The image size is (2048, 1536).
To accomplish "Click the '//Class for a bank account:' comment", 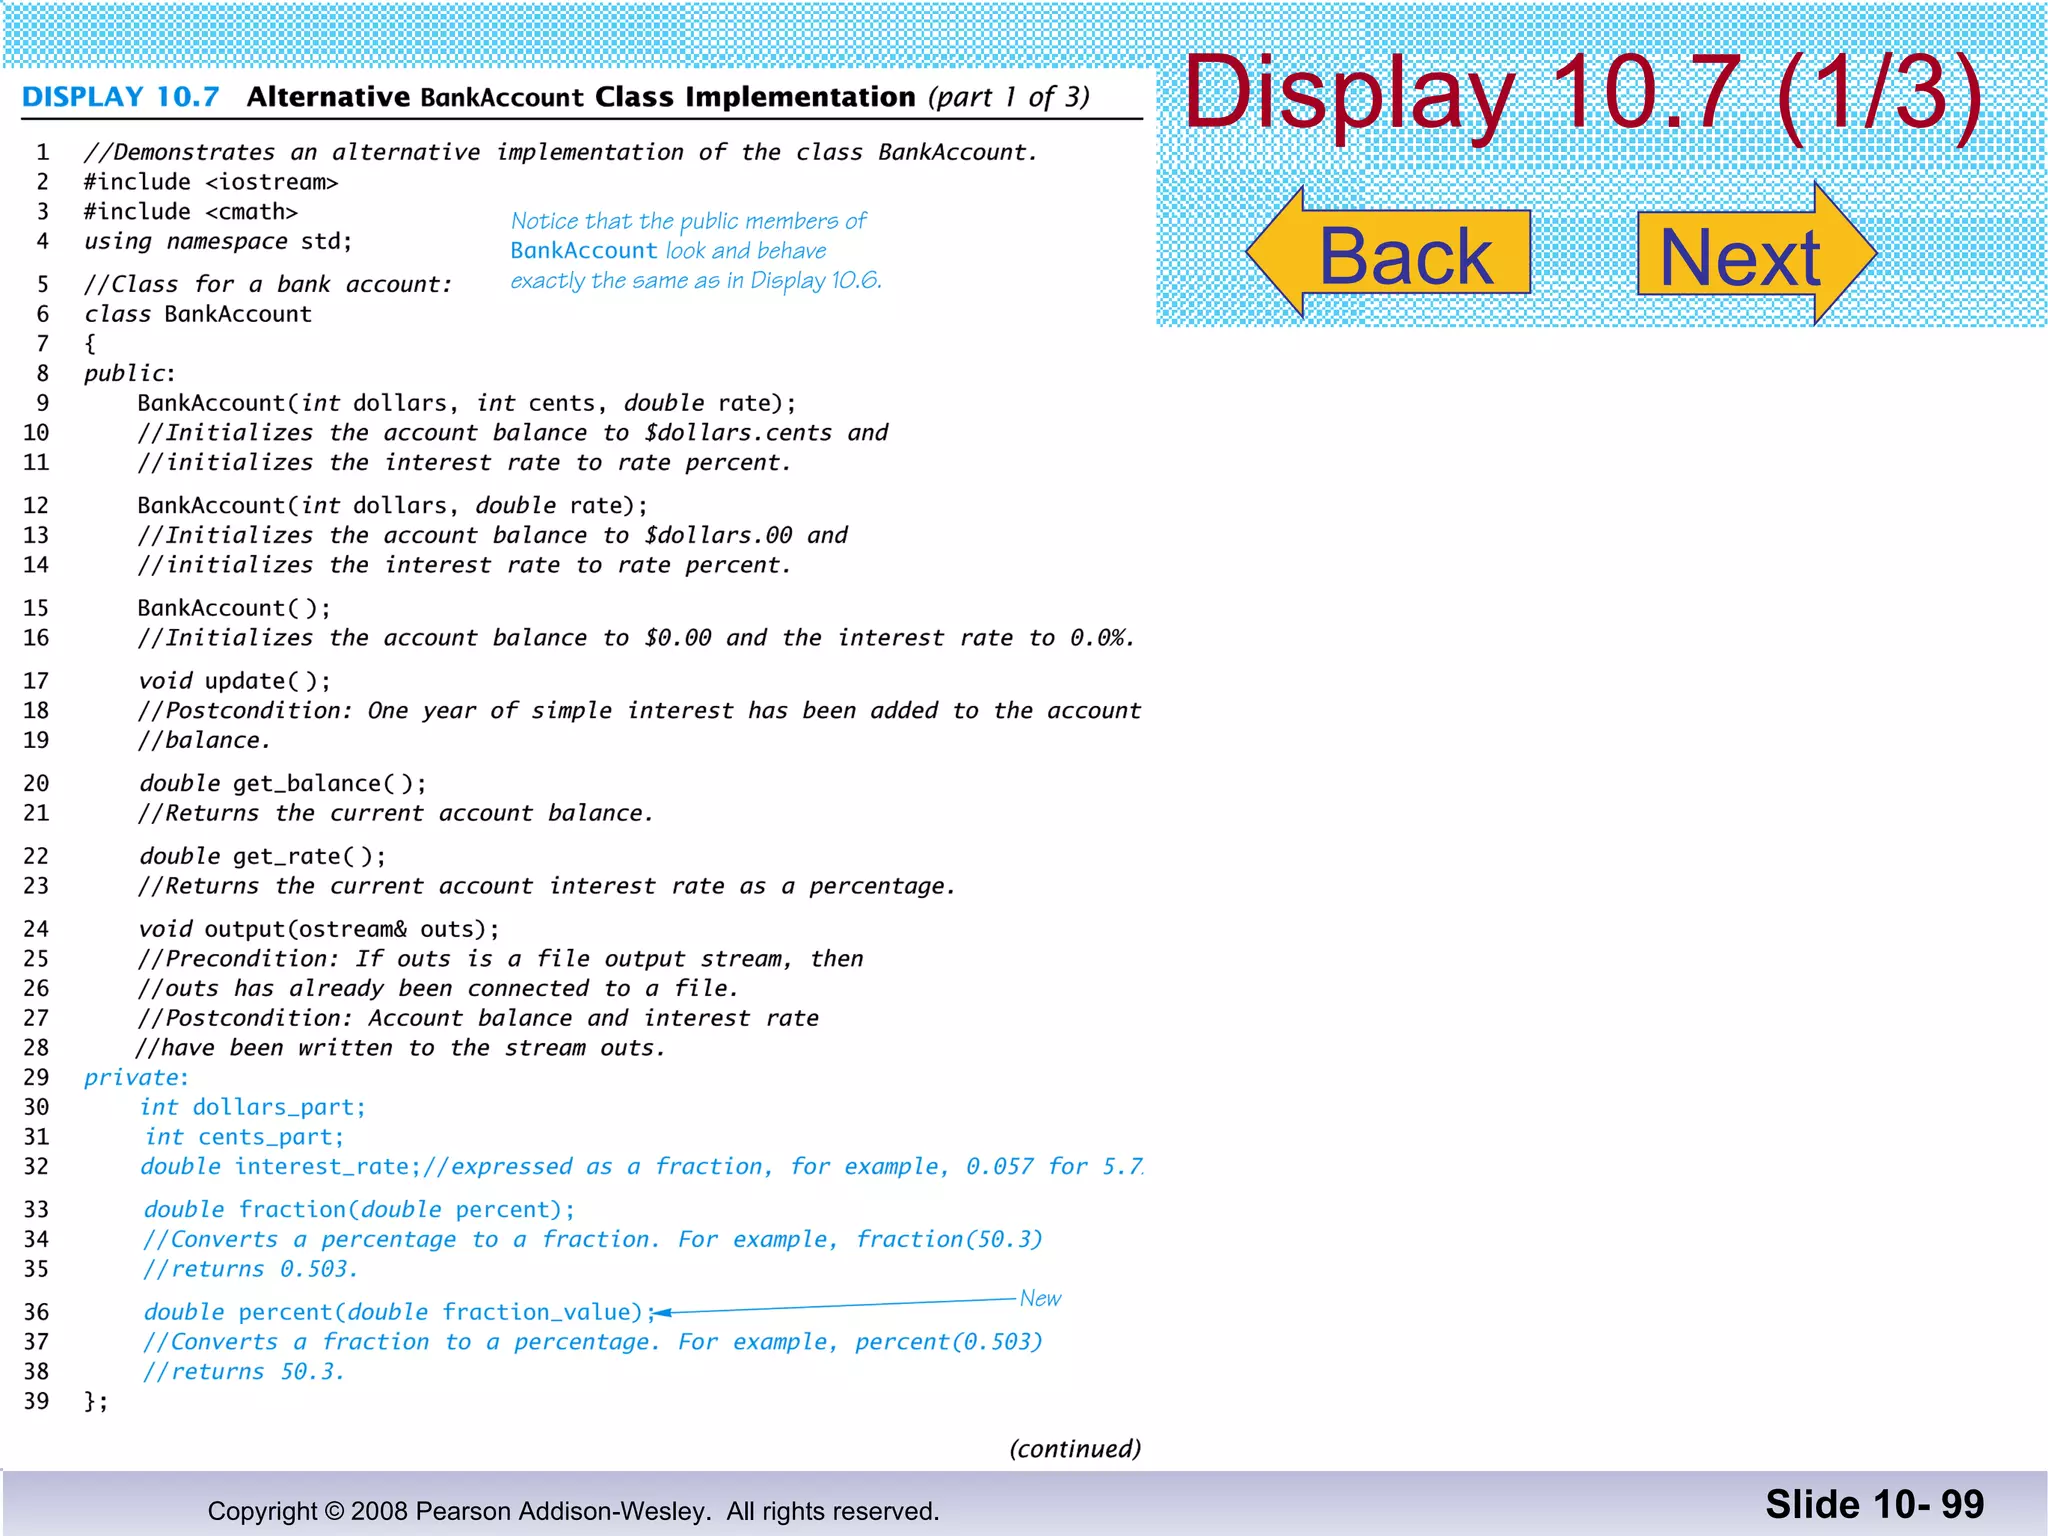I will pos(268,285).
